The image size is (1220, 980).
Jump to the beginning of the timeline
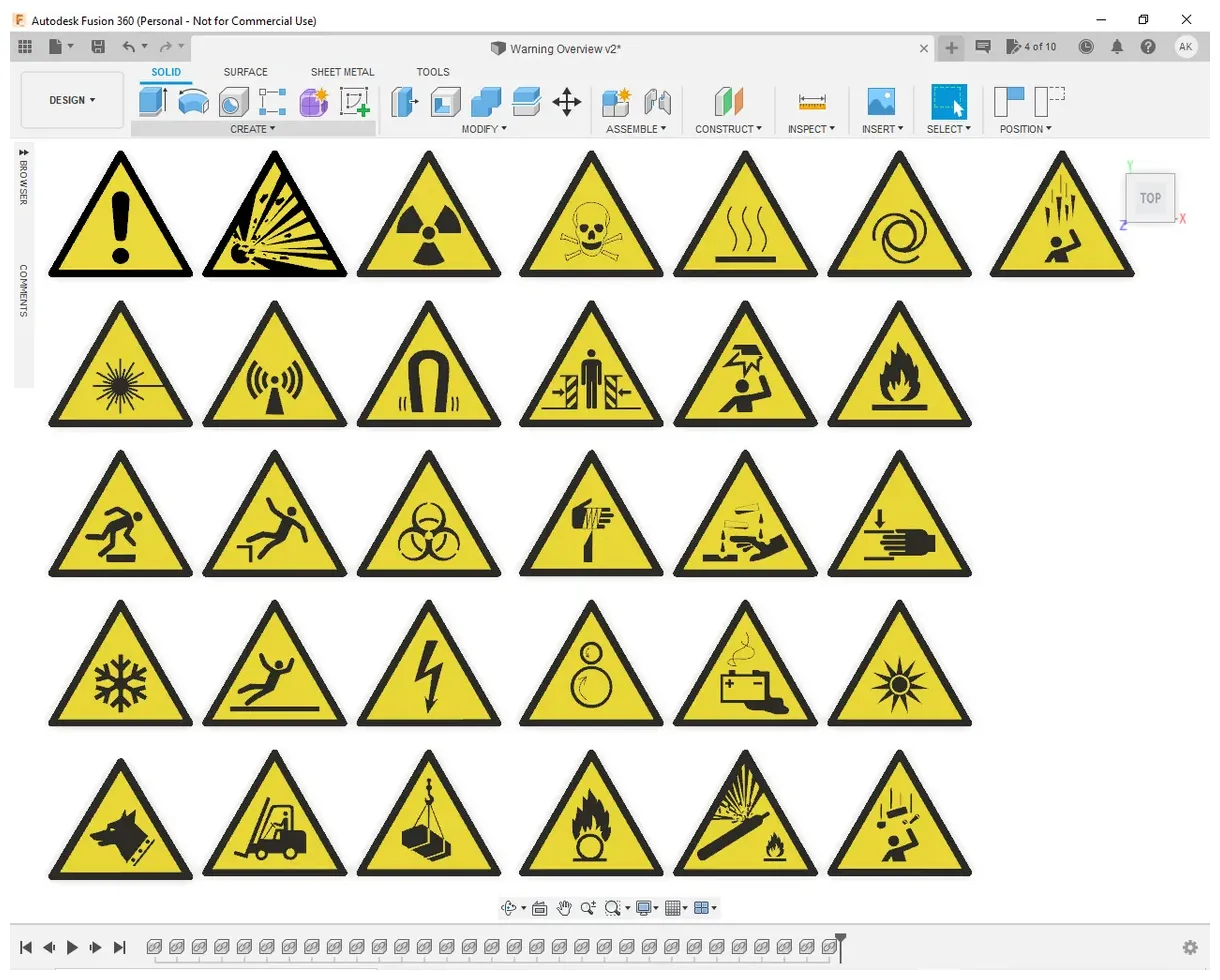(x=25, y=947)
